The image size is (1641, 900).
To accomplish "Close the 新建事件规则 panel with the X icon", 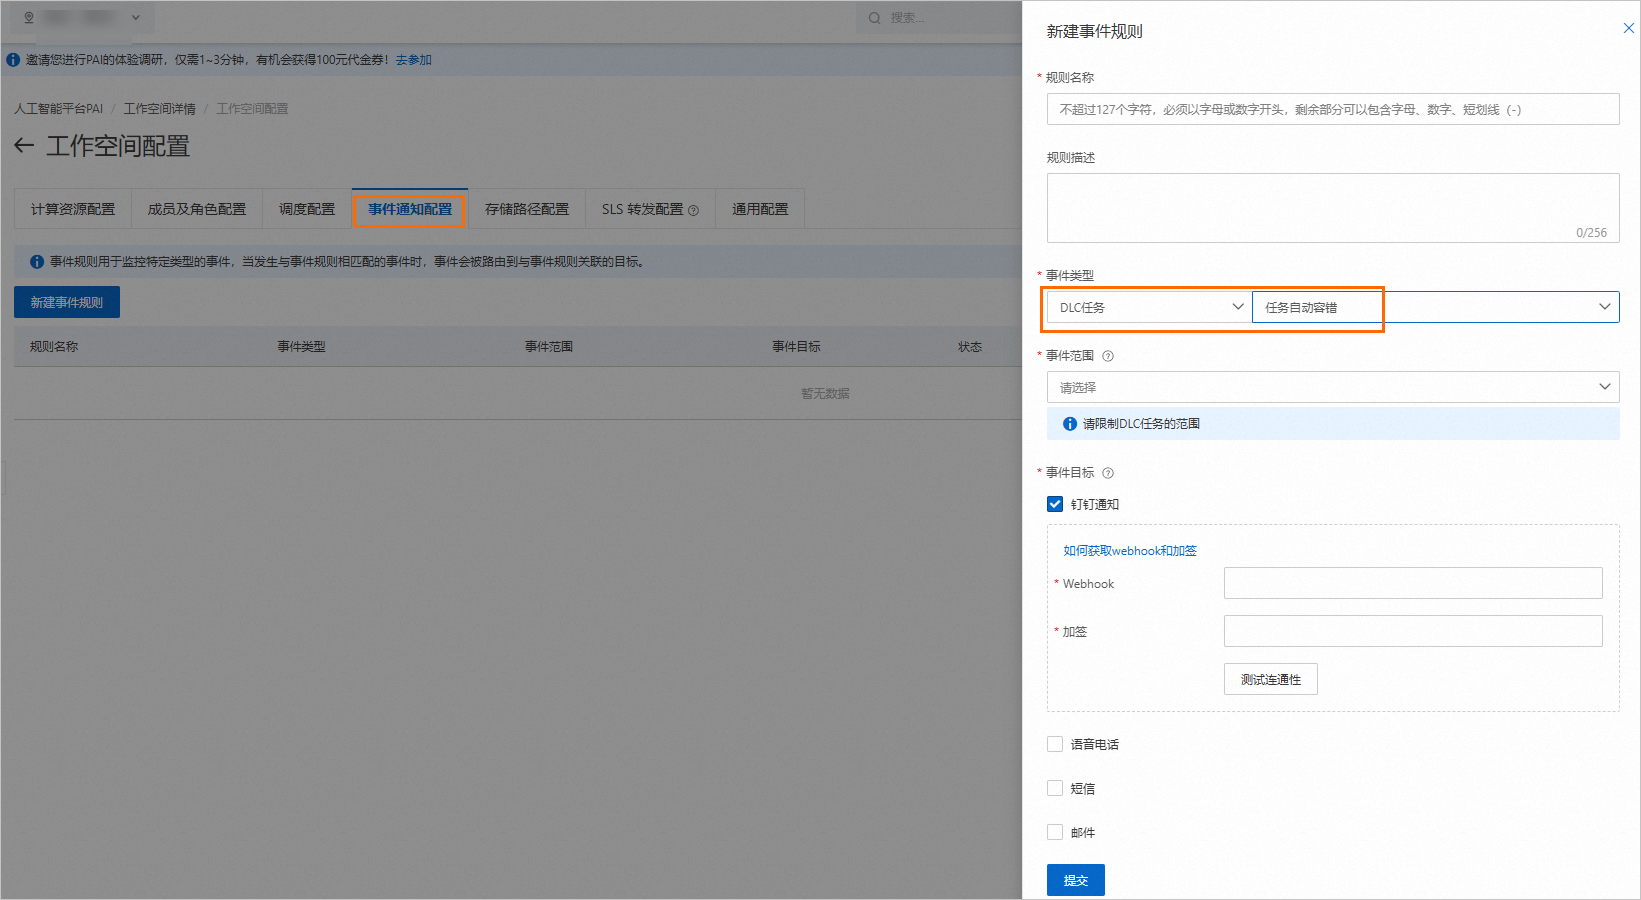I will click(1628, 28).
